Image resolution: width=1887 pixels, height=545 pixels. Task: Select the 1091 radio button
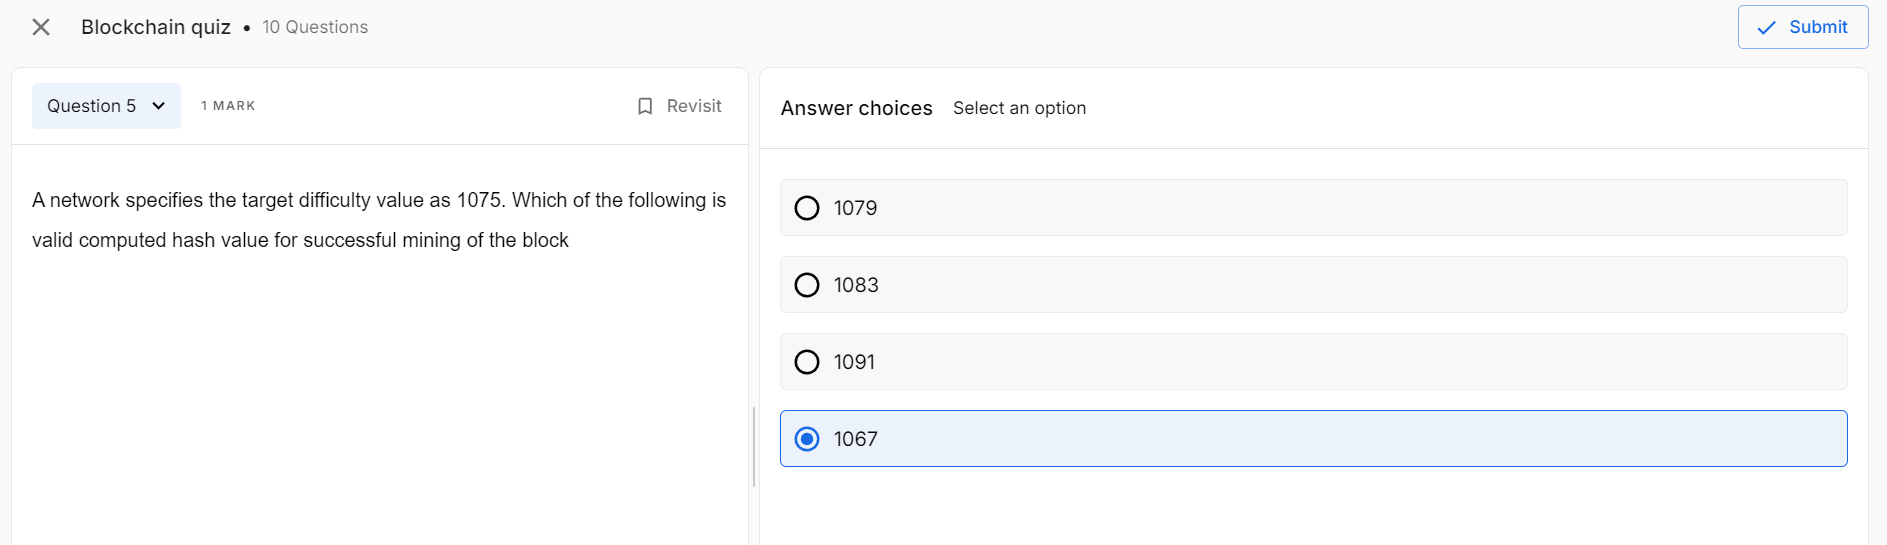coord(807,362)
